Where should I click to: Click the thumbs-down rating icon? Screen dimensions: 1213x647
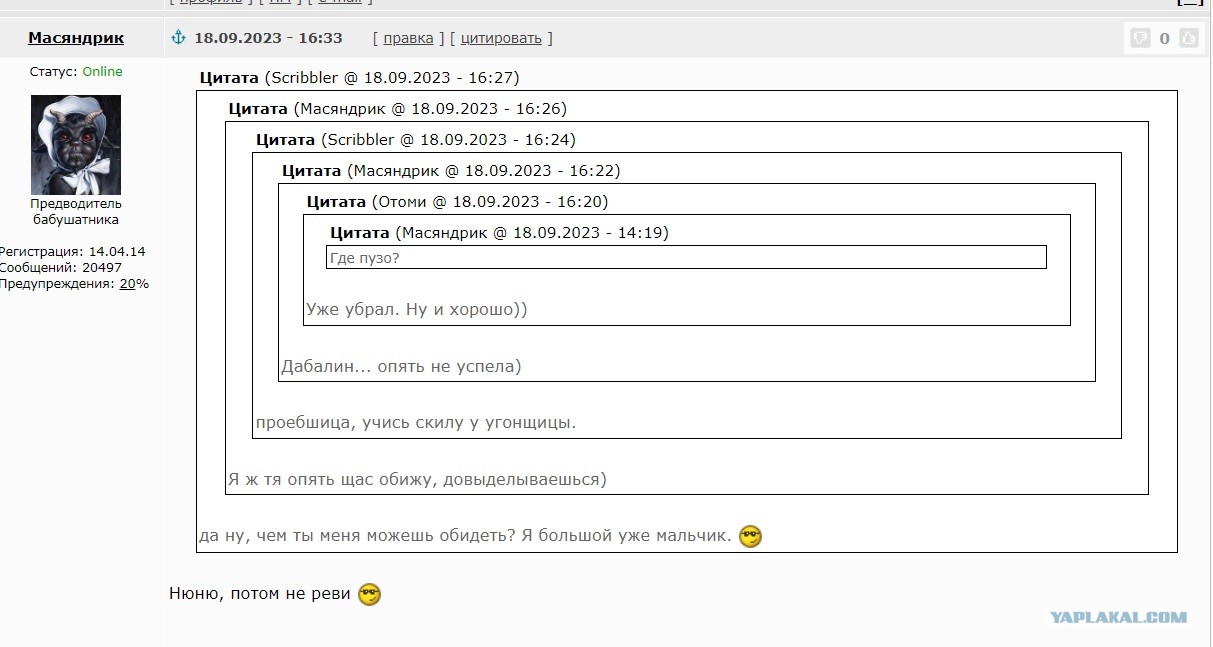(x=1140, y=39)
